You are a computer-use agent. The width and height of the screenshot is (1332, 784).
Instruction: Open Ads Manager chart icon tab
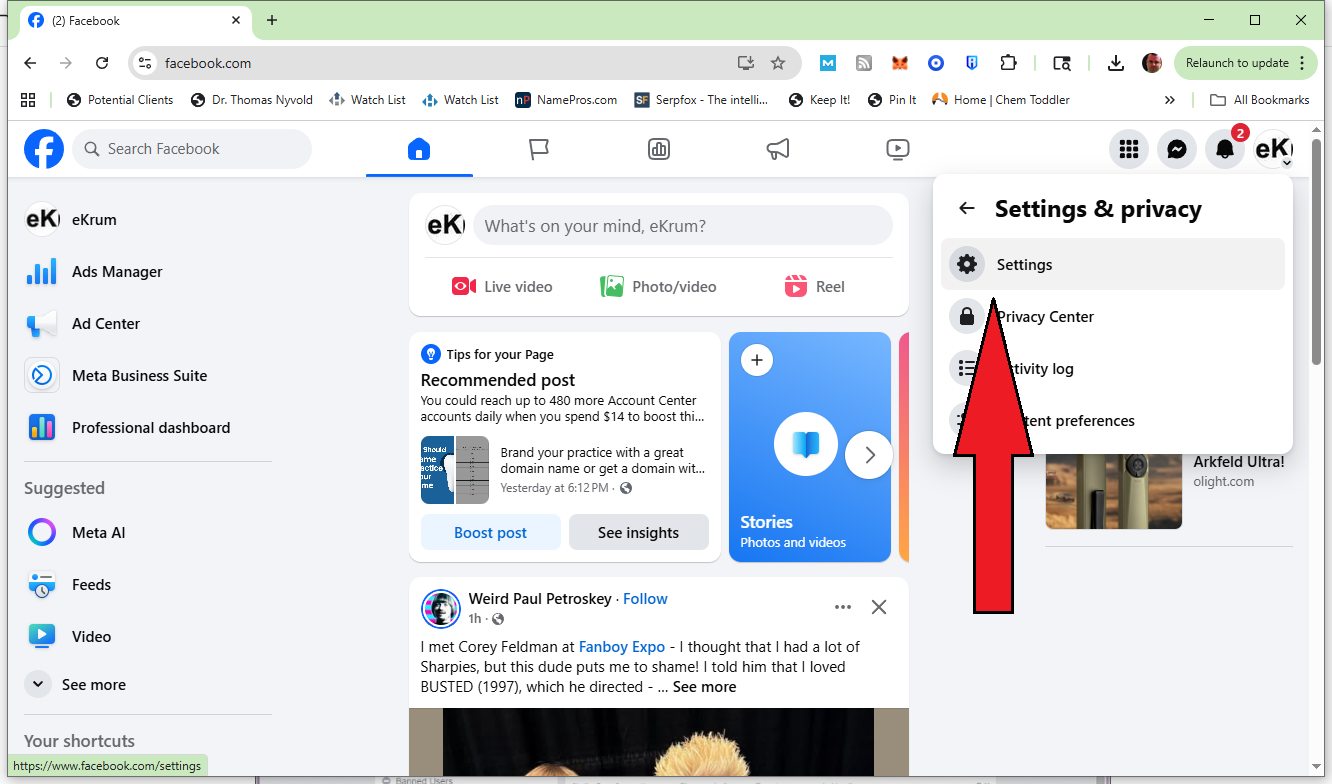pyautogui.click(x=658, y=149)
